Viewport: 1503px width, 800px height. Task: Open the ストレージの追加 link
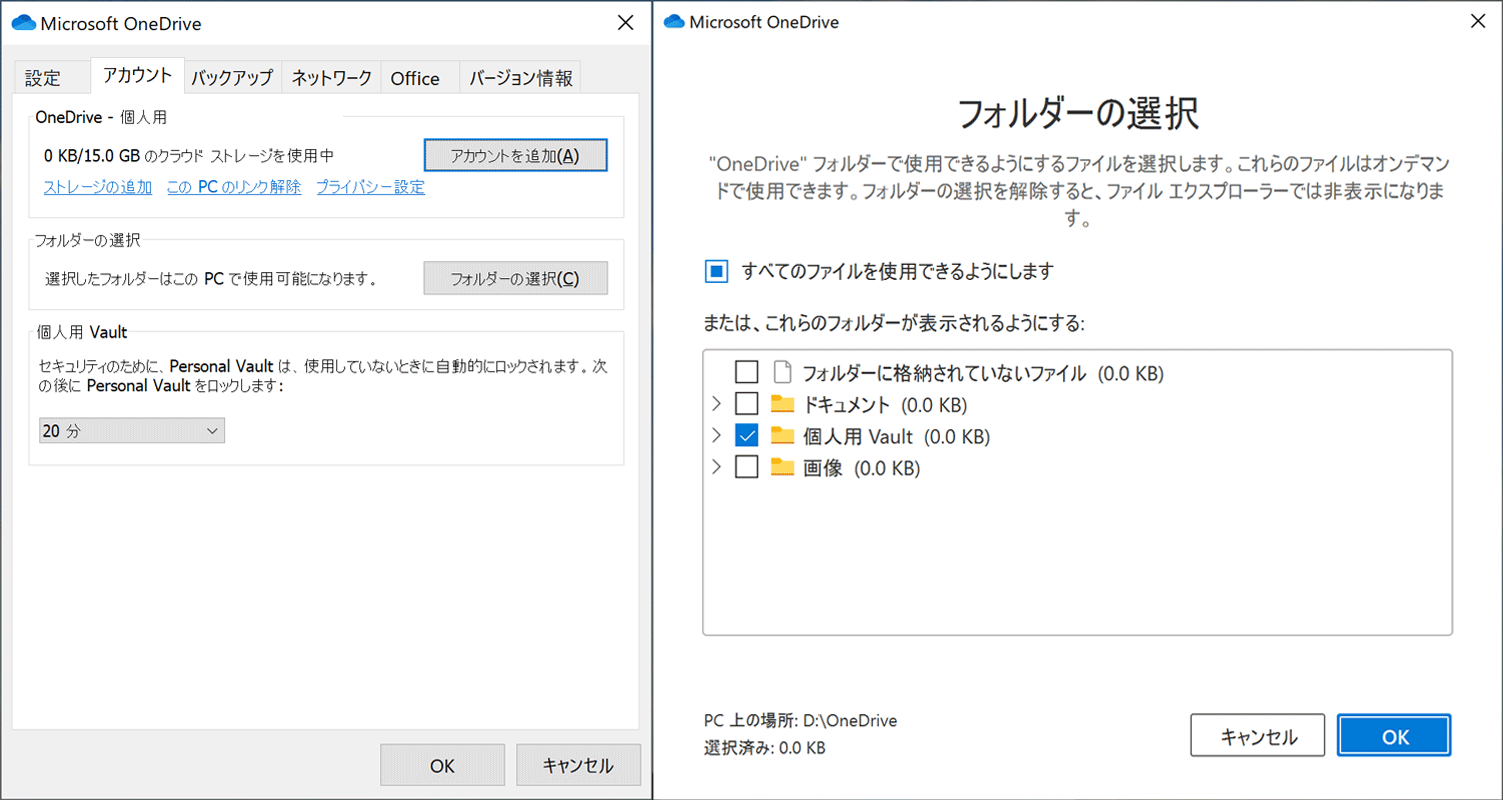(x=98, y=187)
